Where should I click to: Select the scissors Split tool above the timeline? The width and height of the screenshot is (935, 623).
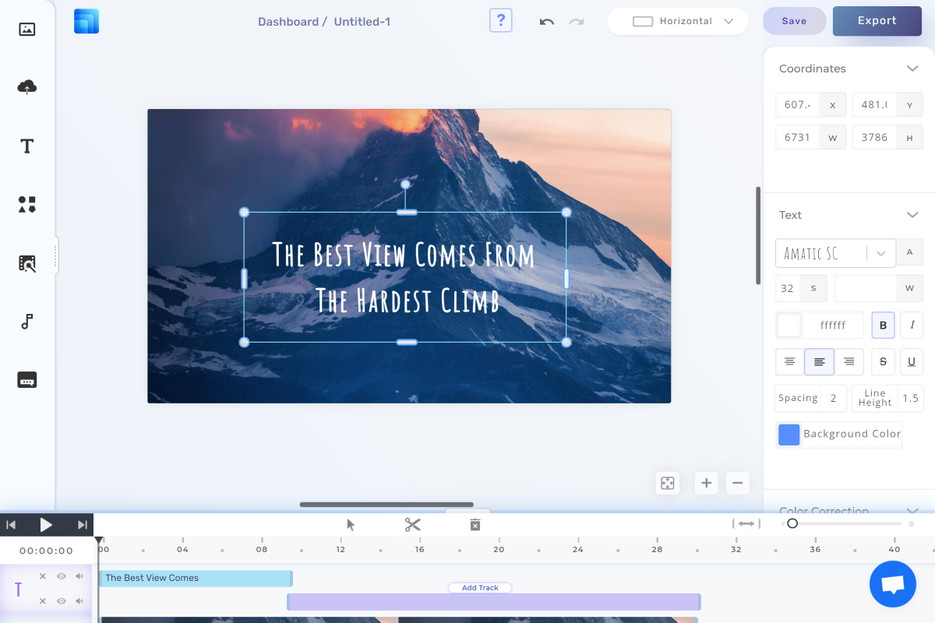412,523
